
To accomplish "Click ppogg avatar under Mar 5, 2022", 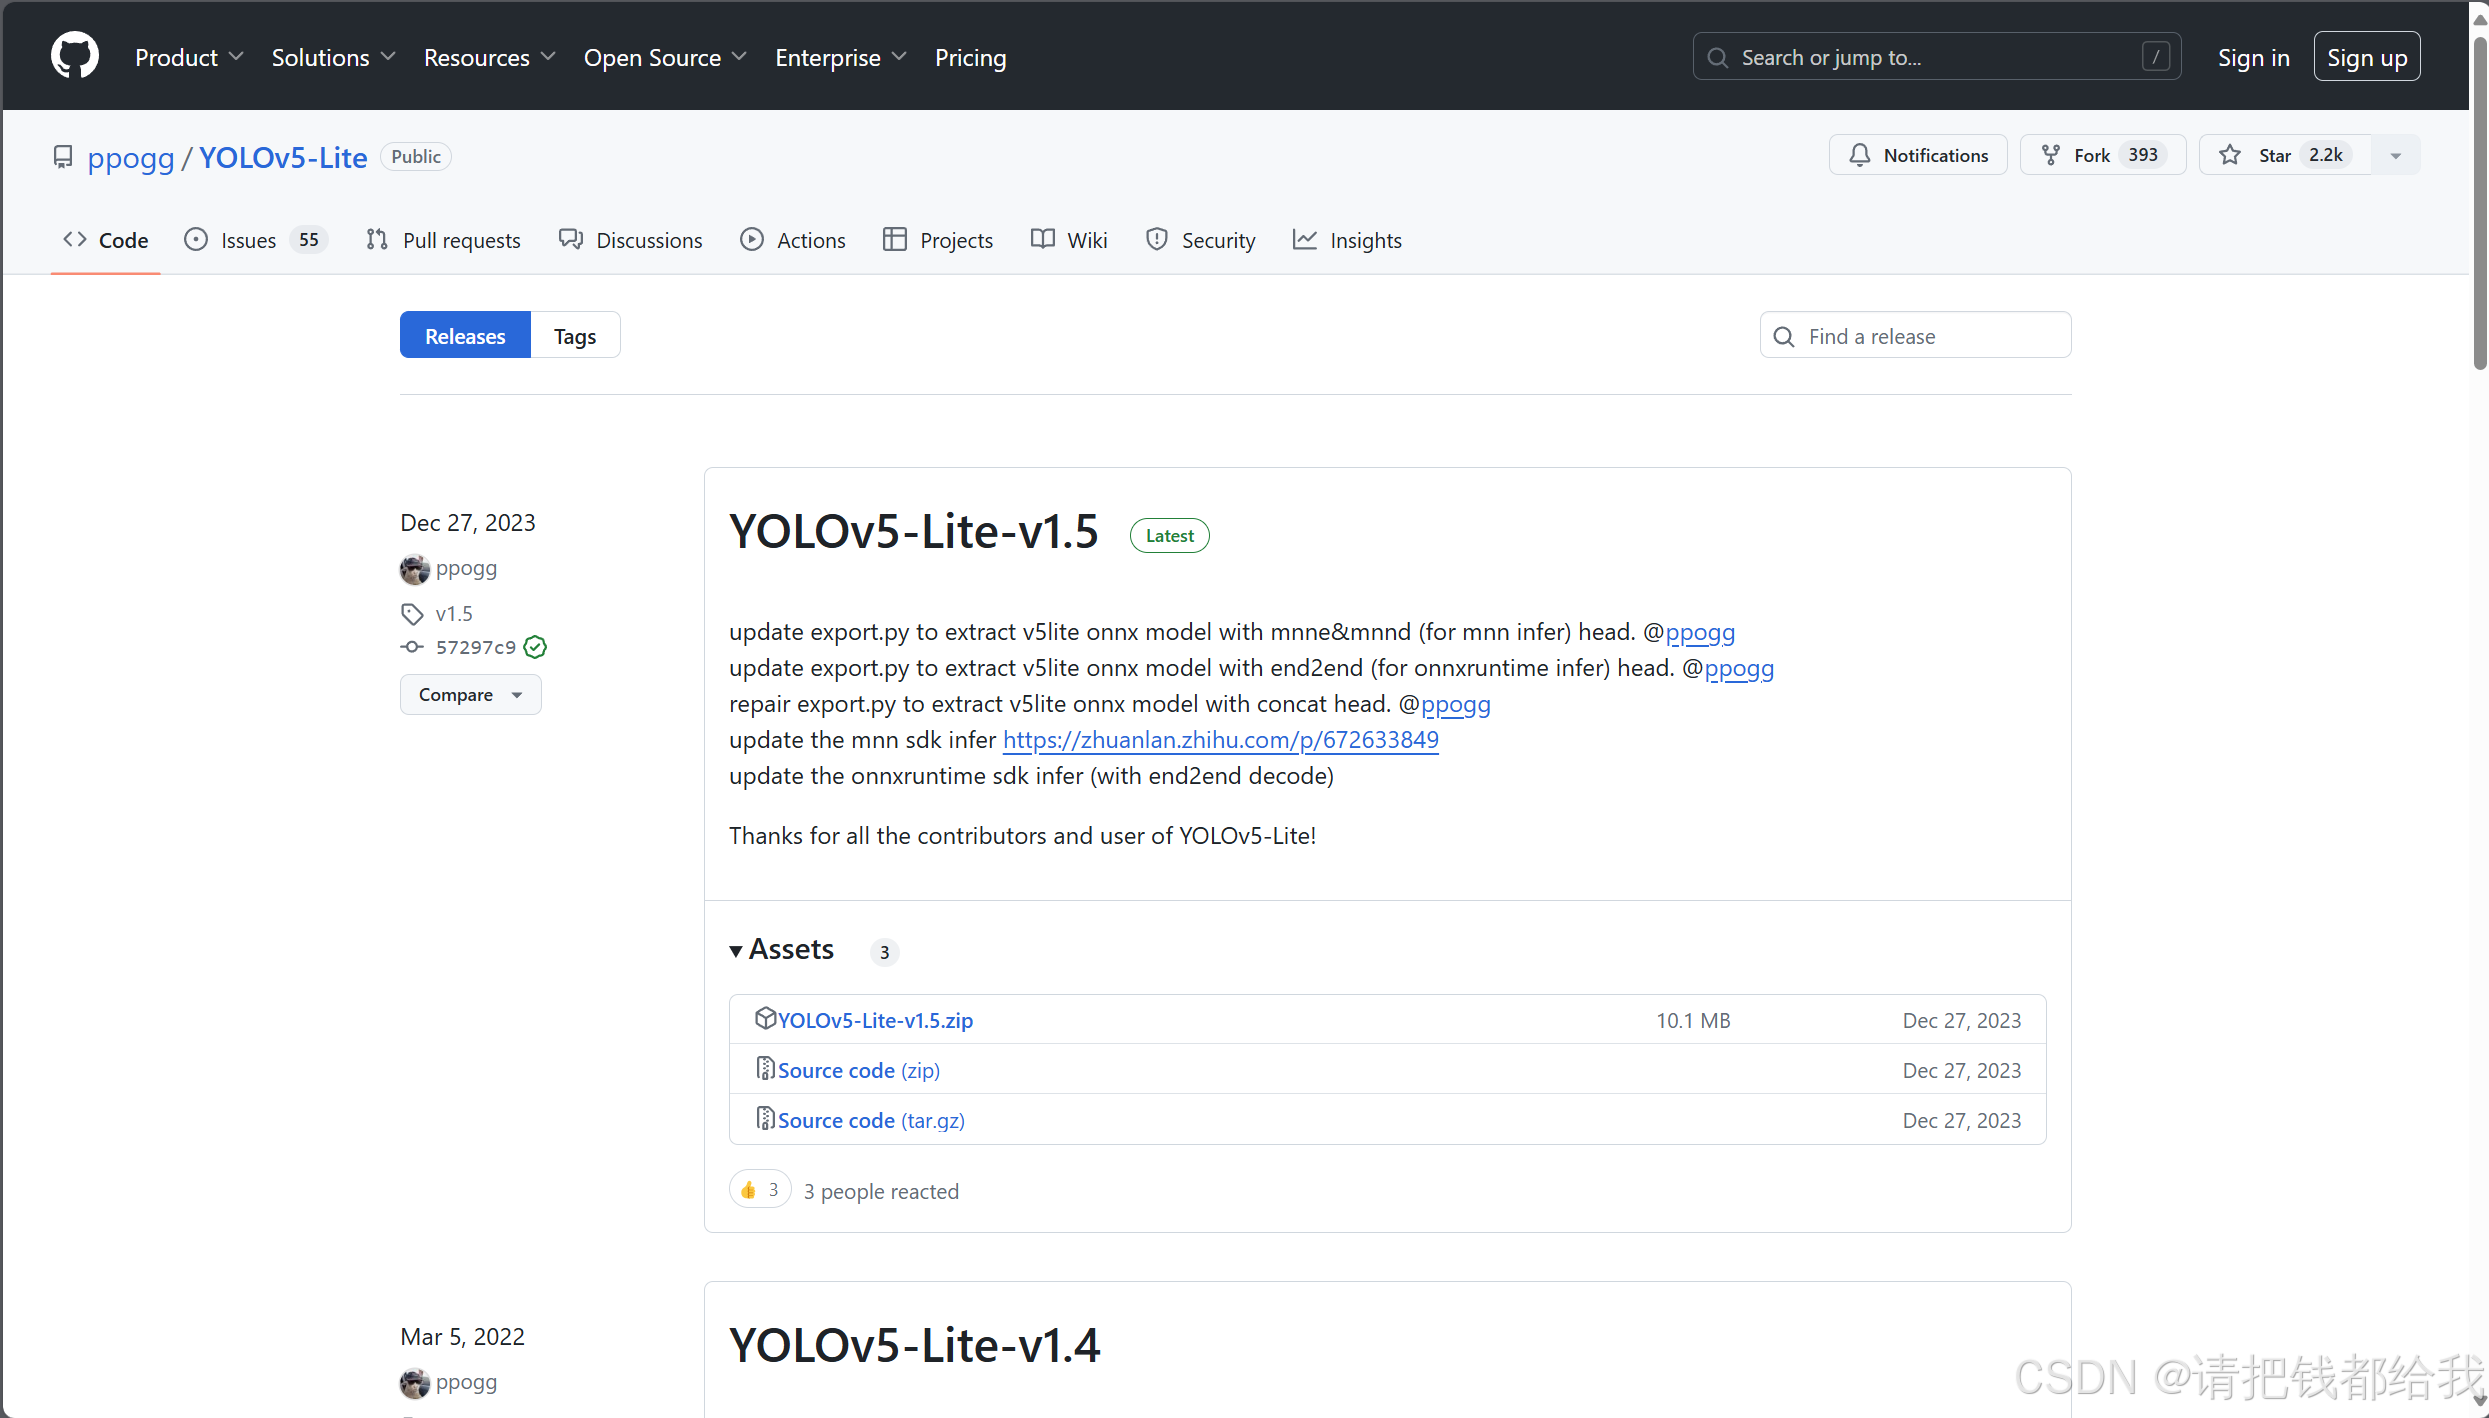I will 415,1383.
